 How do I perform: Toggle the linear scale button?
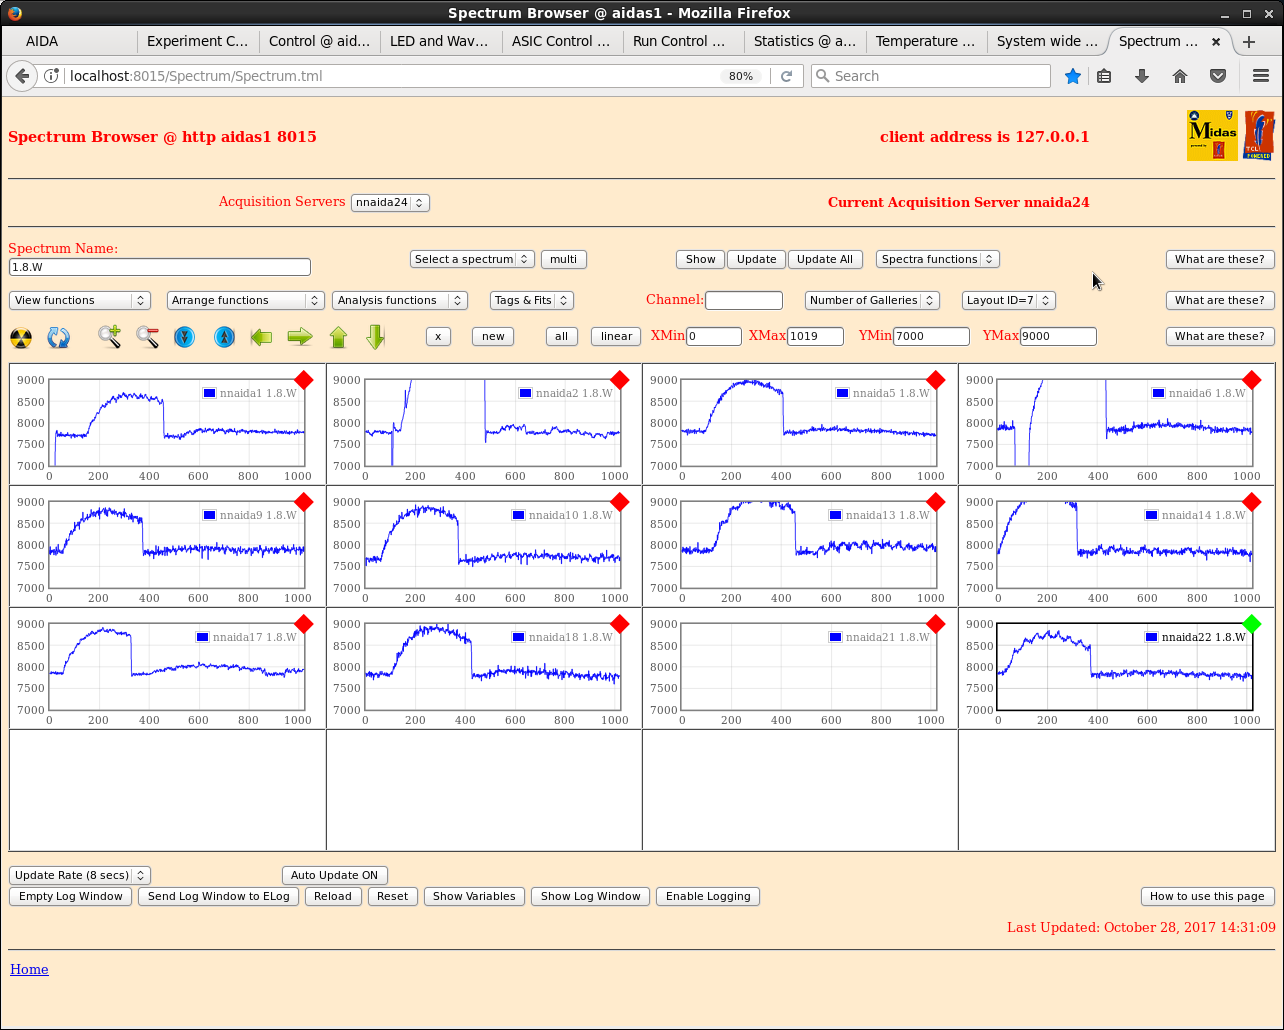(616, 336)
